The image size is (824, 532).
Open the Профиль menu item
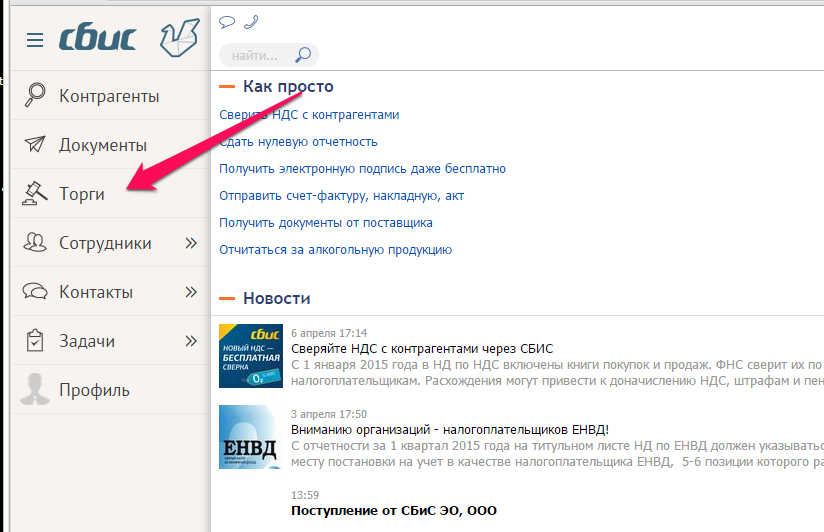coord(94,390)
